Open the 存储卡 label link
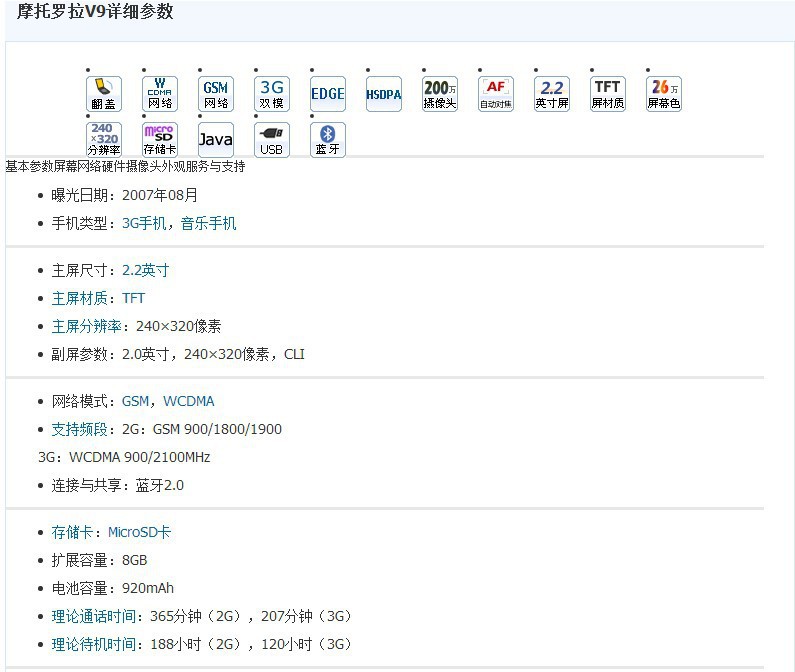This screenshot has height=672, width=795. (73, 532)
